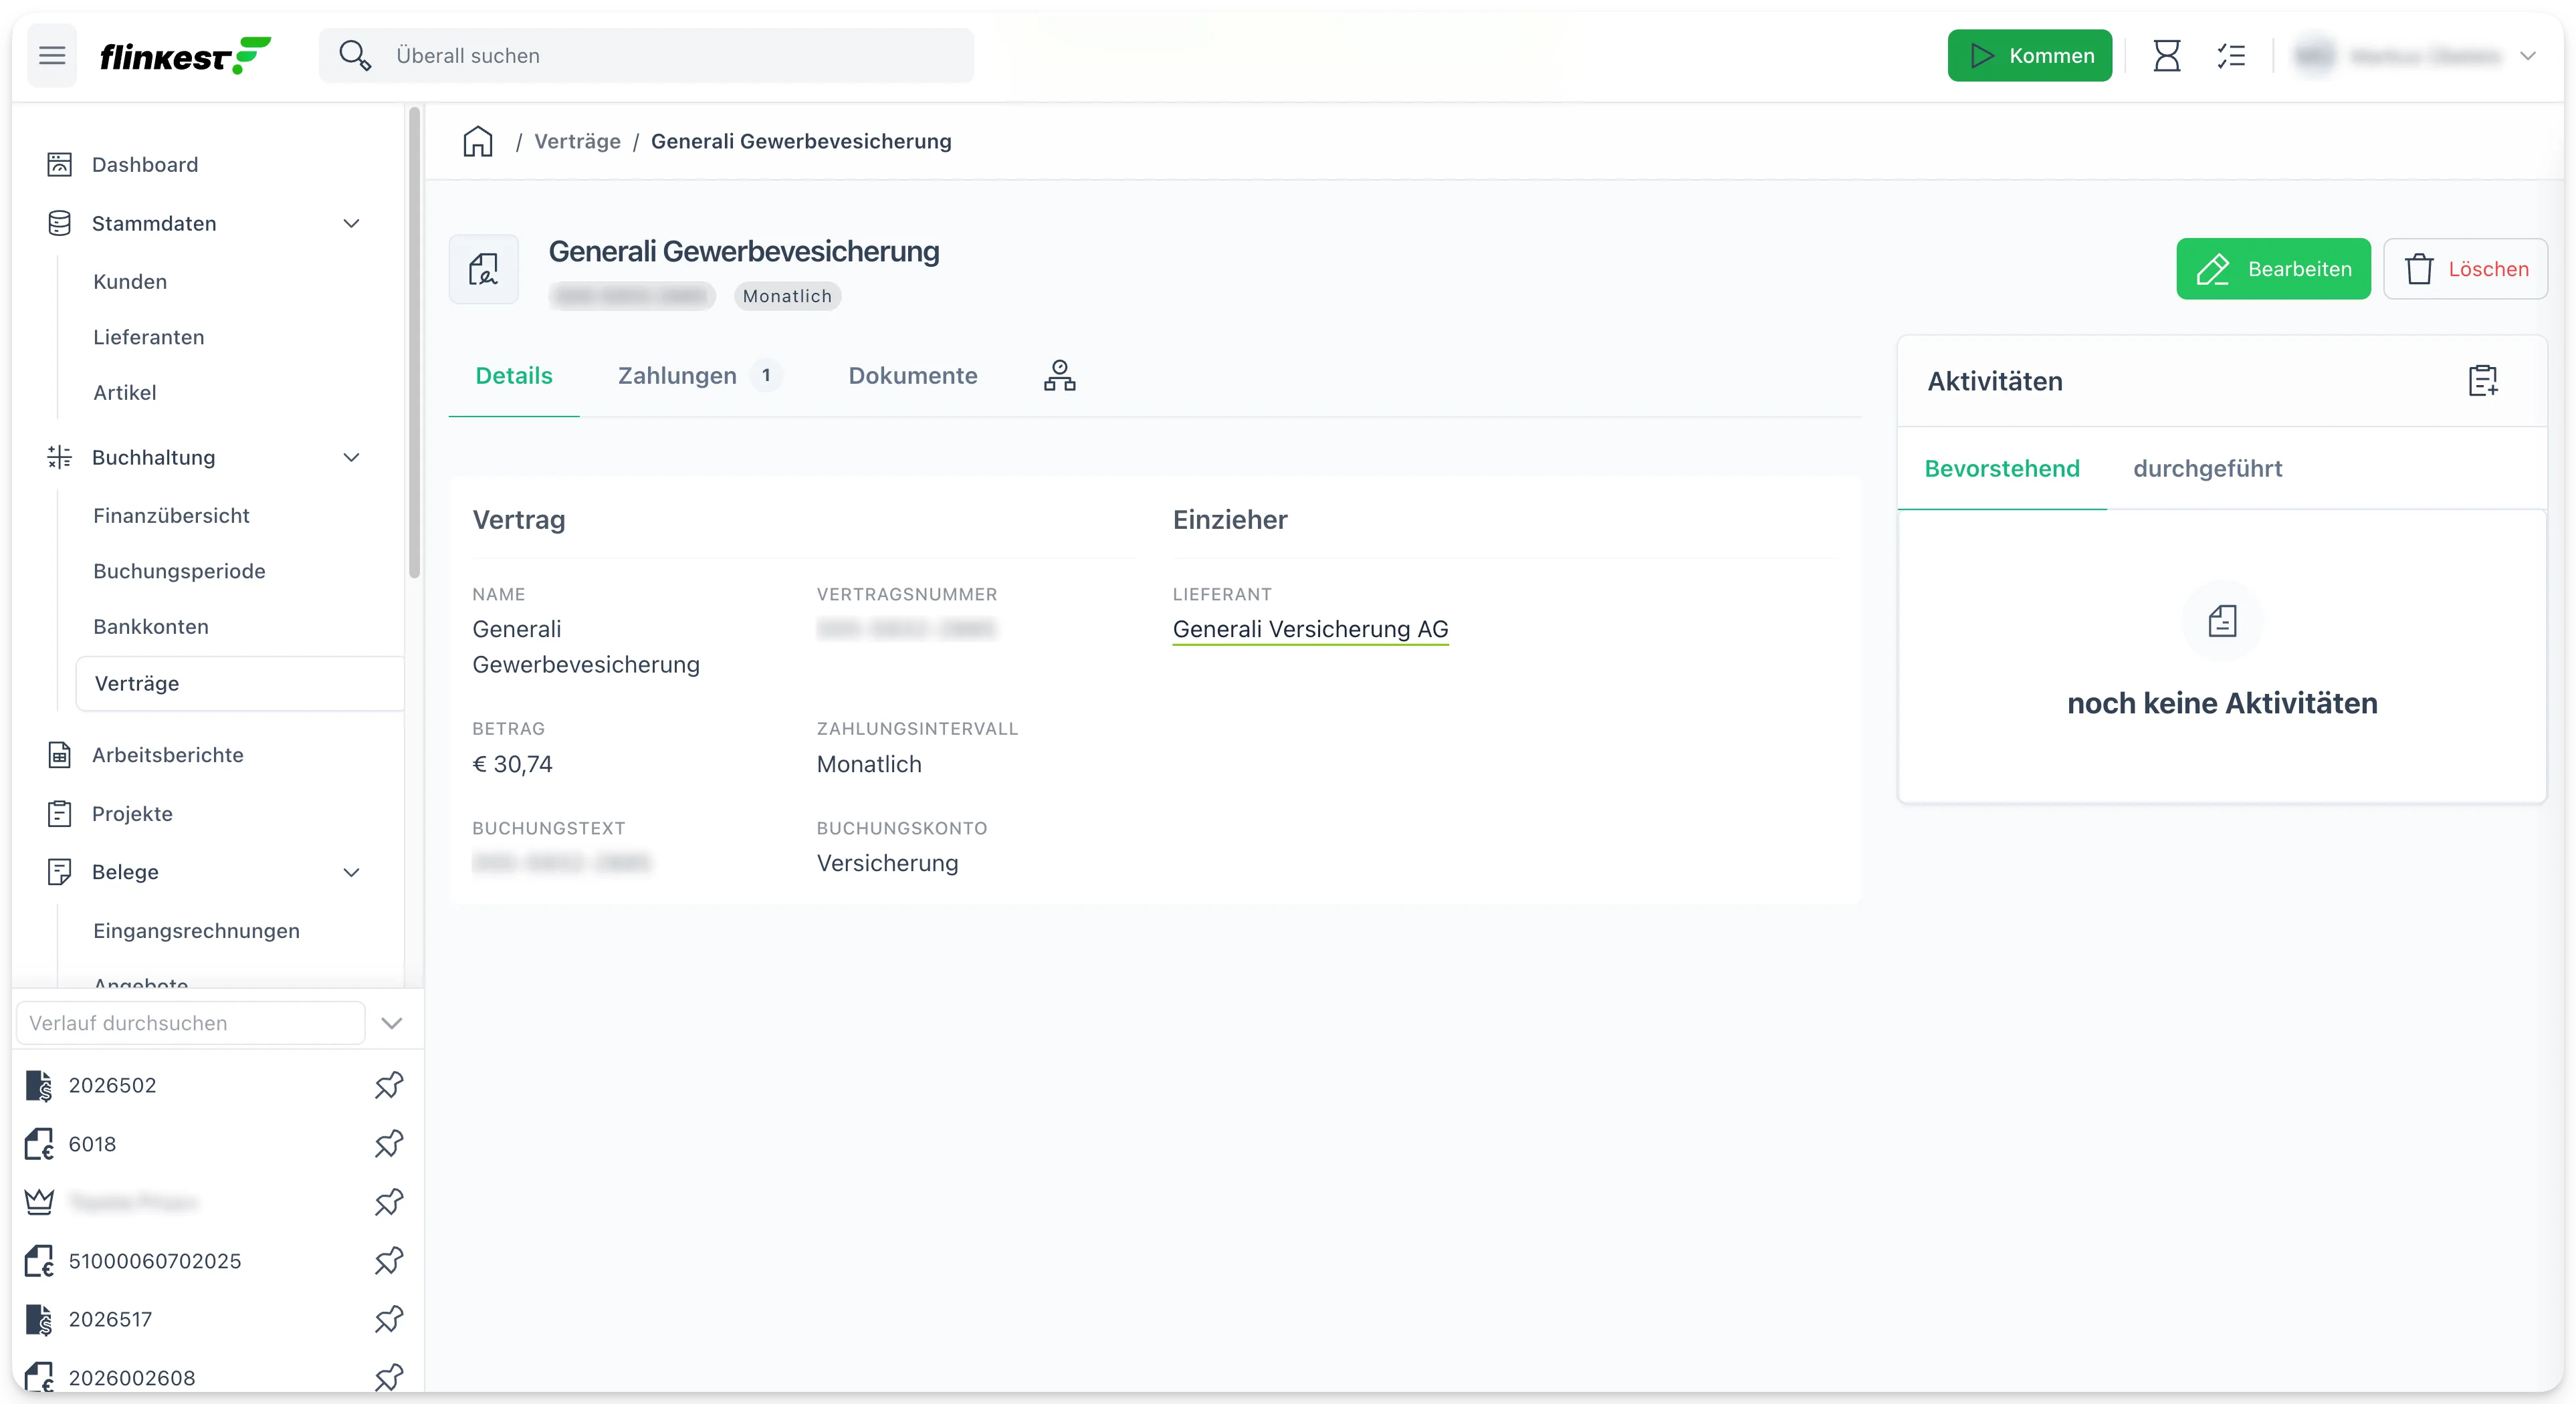This screenshot has height=1404, width=2576.
Task: Open Artikel in the sidebar
Action: (125, 392)
